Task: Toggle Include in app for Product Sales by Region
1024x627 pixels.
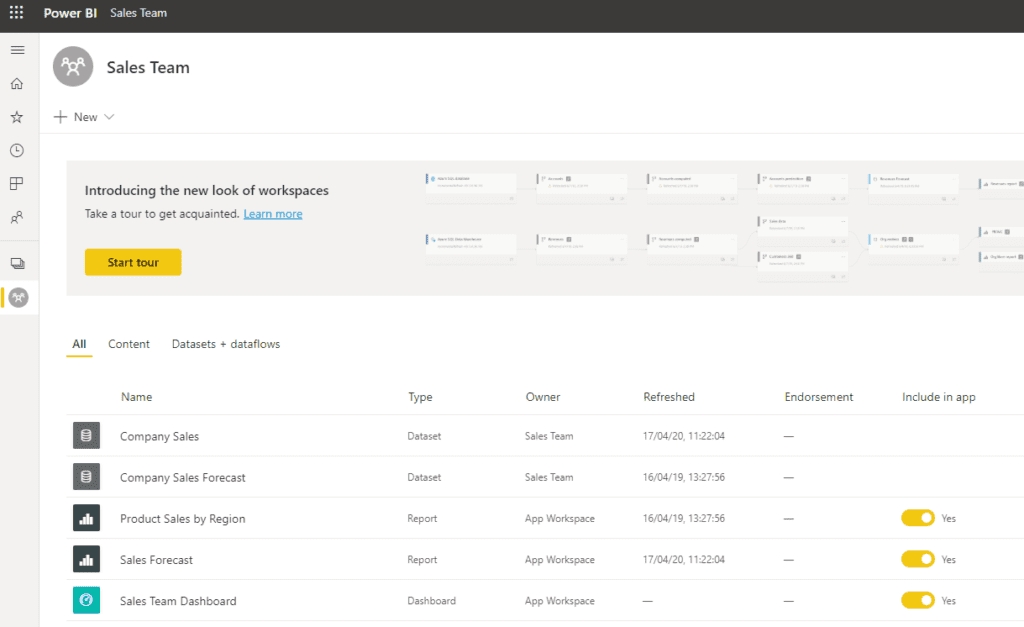Action: click(918, 518)
